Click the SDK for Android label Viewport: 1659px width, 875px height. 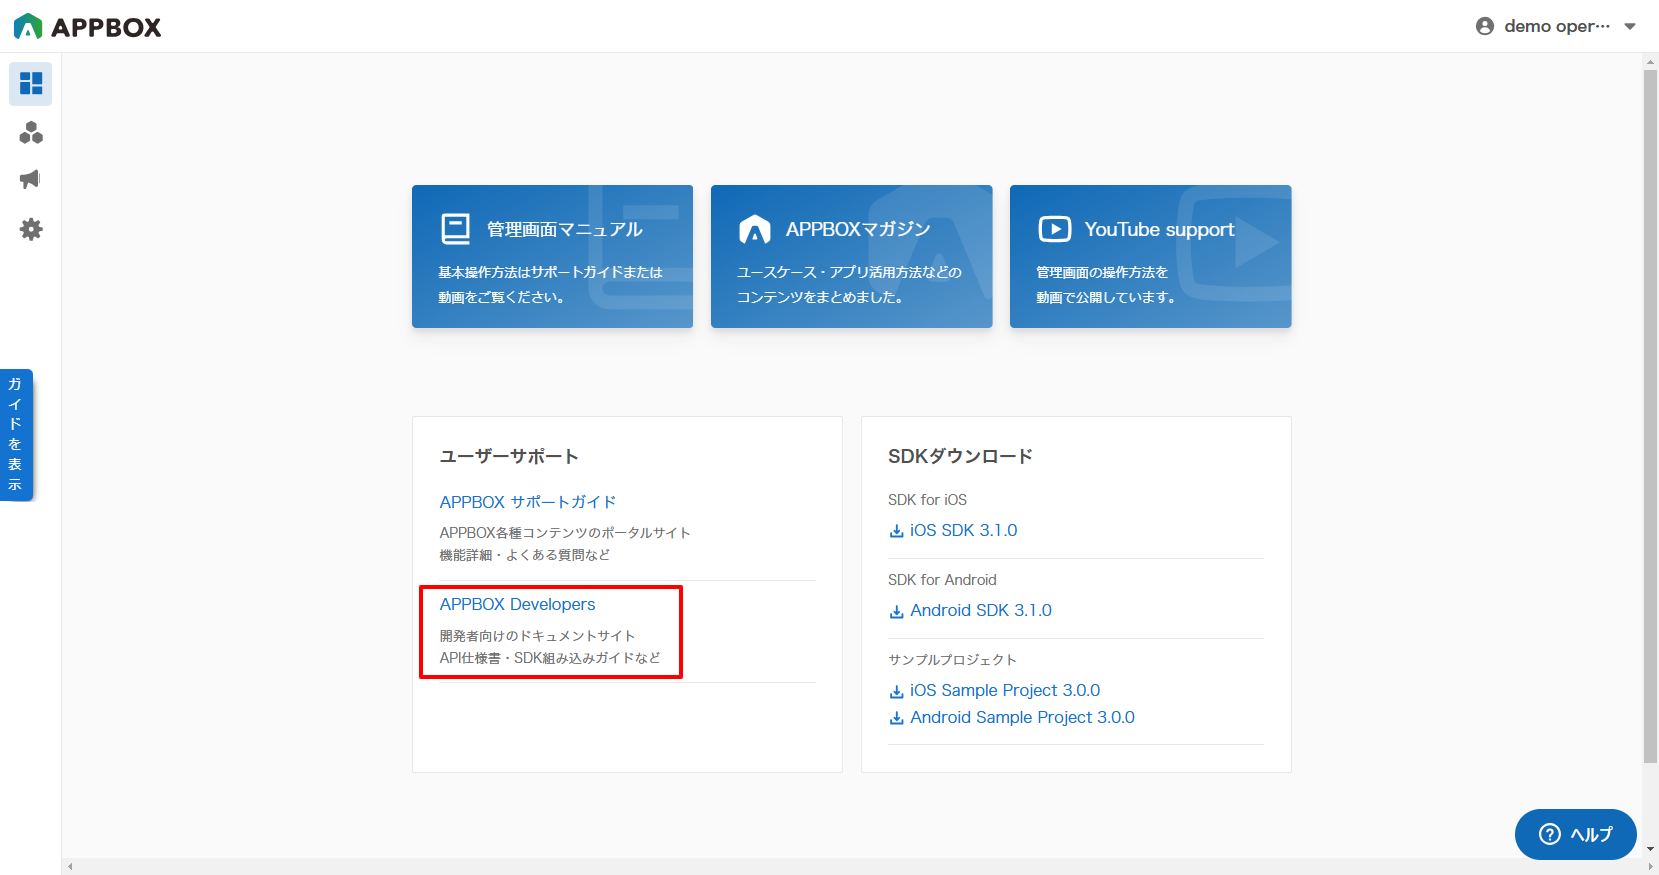[x=942, y=580]
